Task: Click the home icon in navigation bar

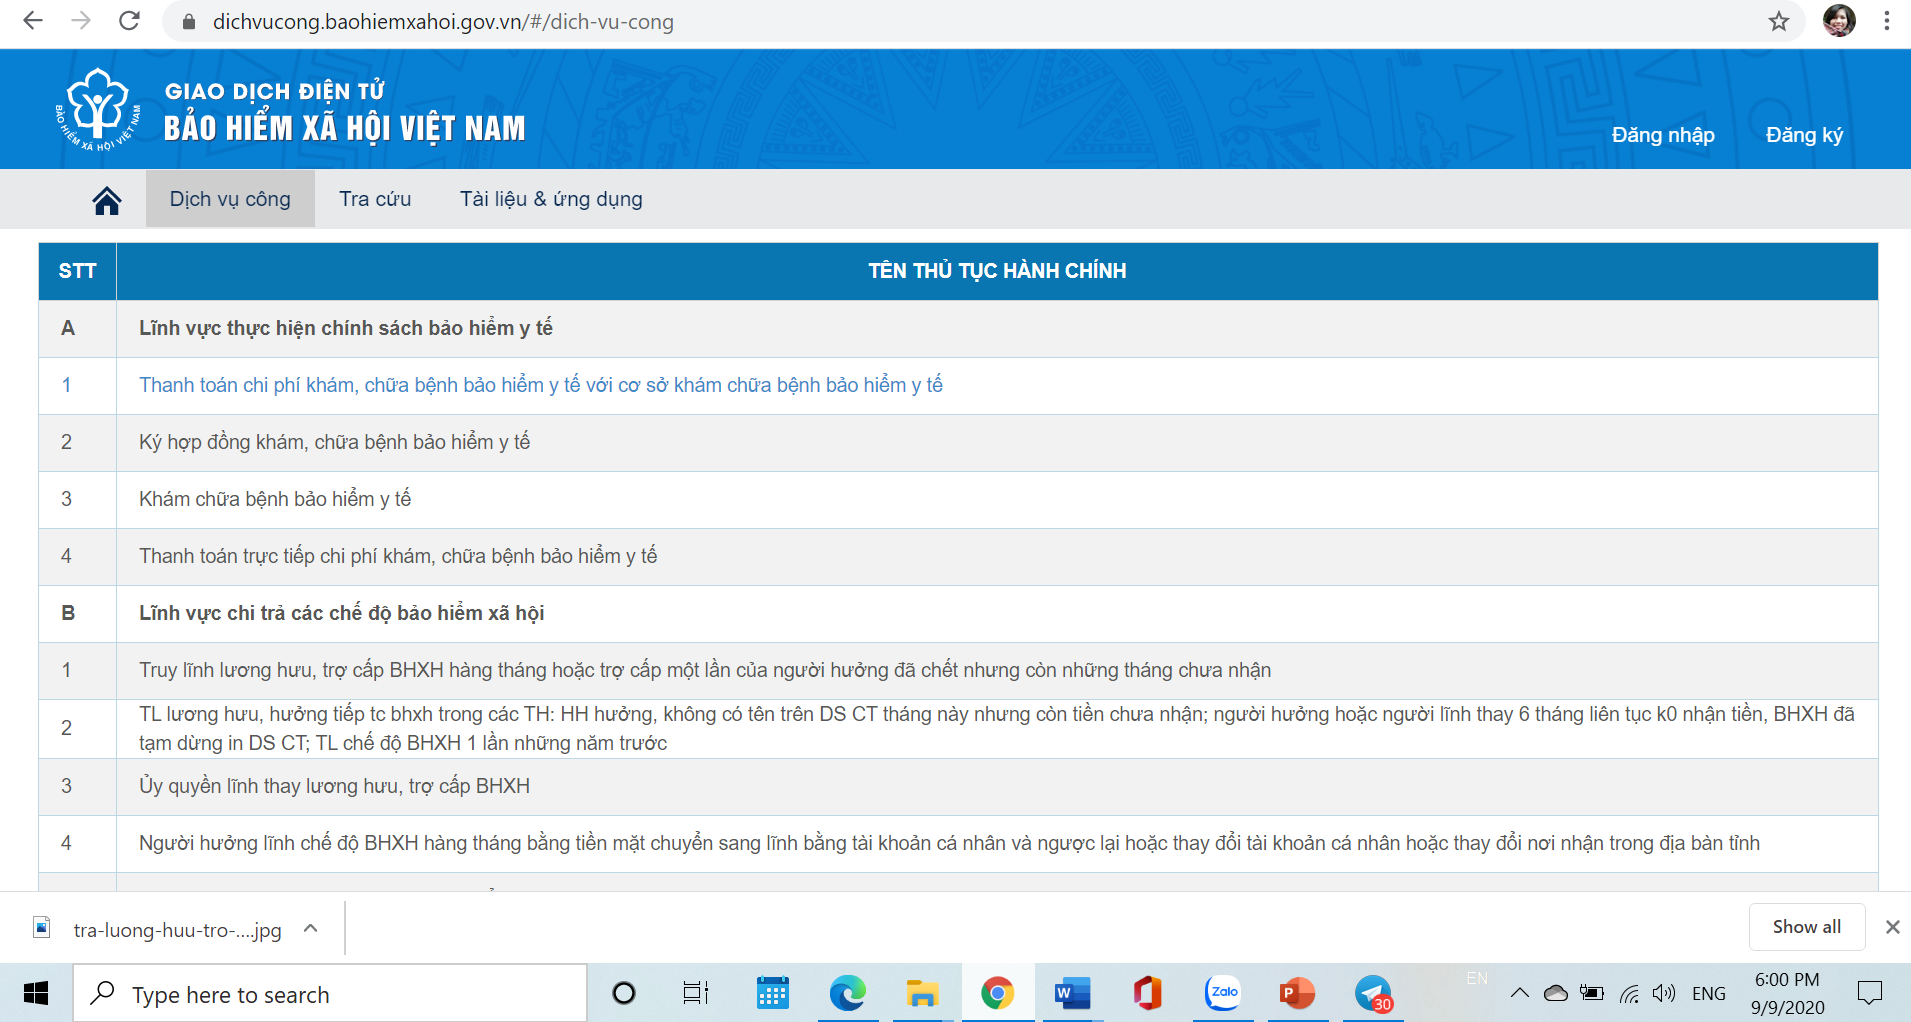Action: [x=107, y=200]
